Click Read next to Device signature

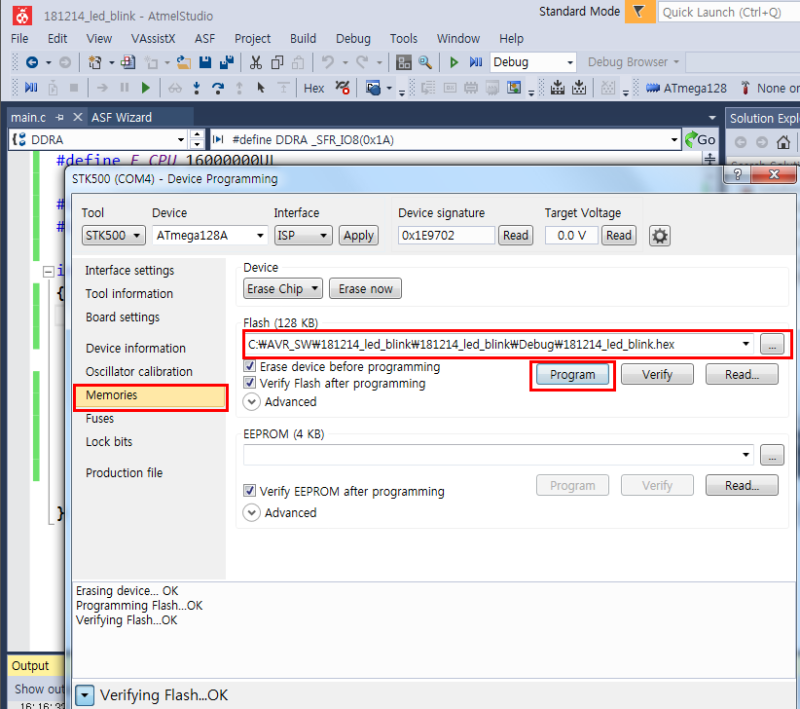point(516,236)
